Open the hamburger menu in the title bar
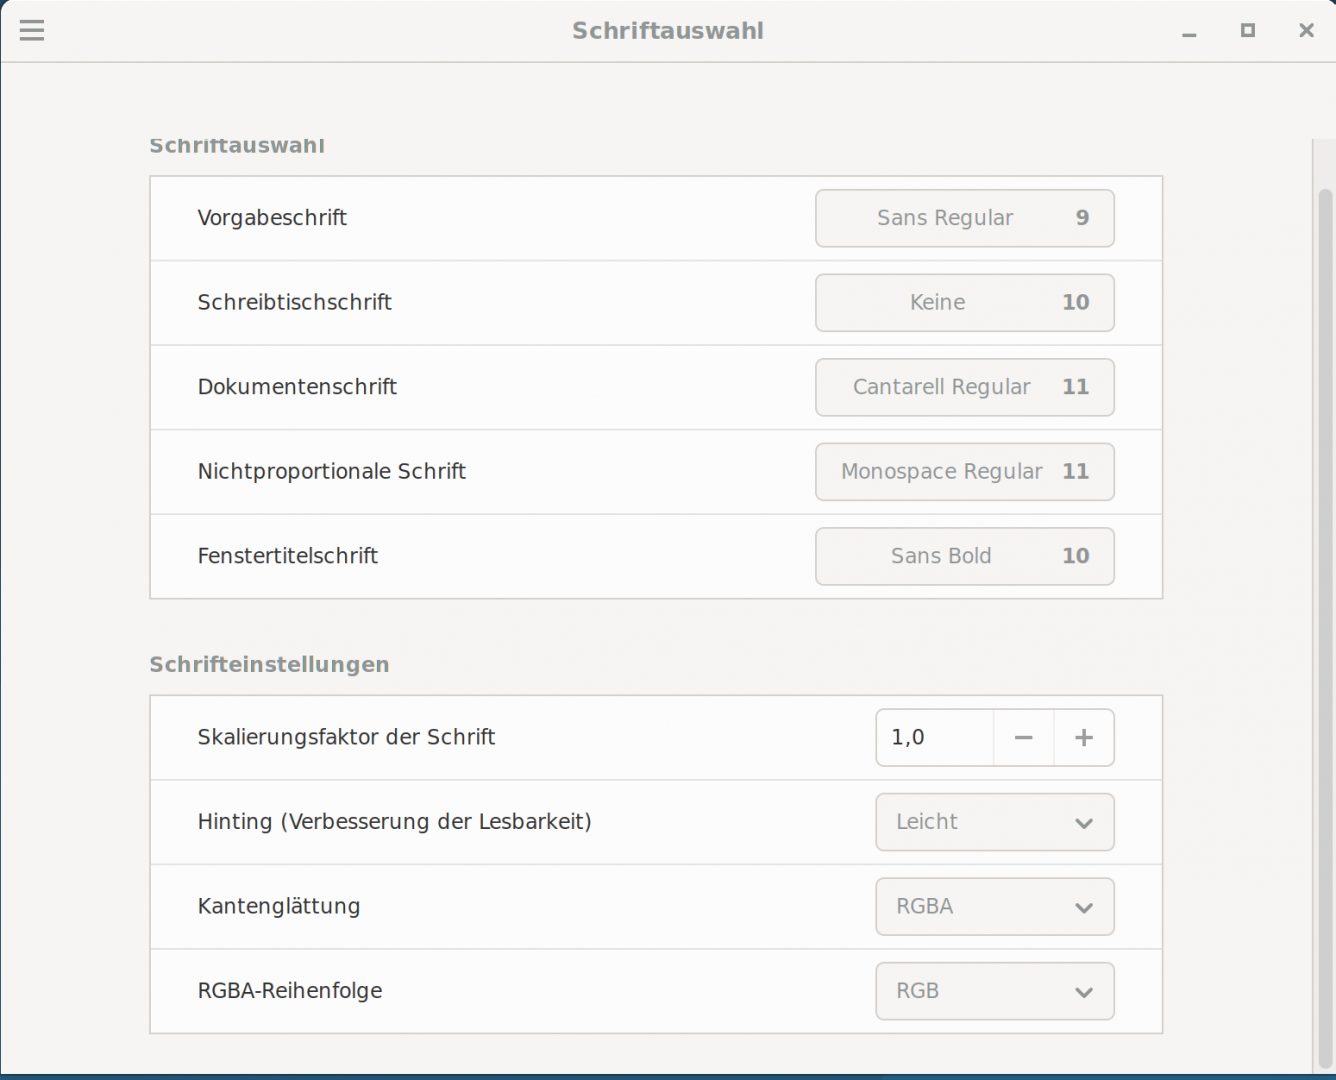The height and width of the screenshot is (1080, 1336). pyautogui.click(x=32, y=31)
